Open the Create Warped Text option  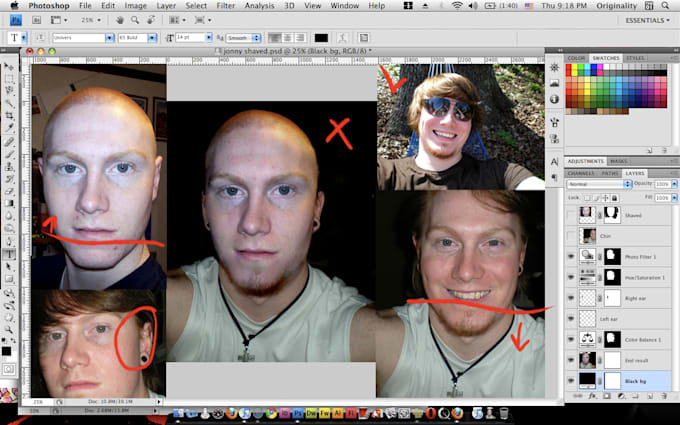click(343, 38)
